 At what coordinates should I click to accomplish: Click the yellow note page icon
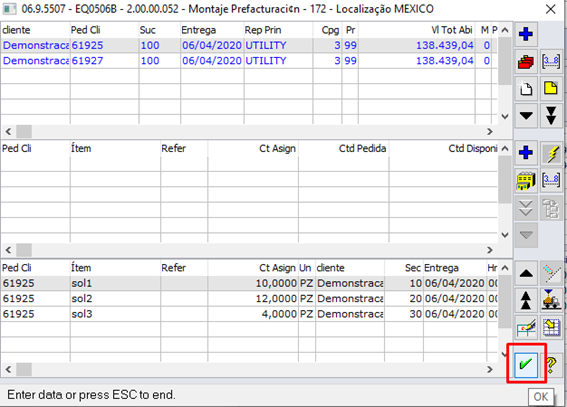(x=551, y=89)
